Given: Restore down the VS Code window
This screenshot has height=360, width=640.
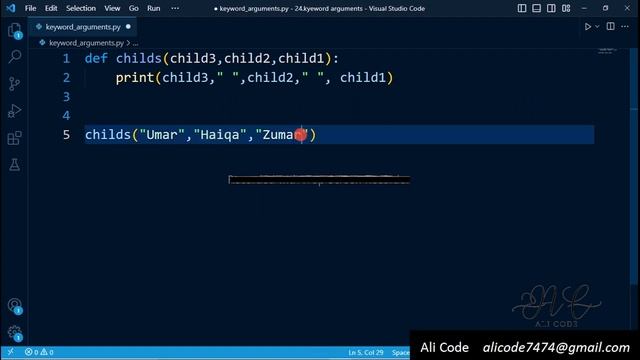Looking at the screenshot, I should (x=605, y=8).
